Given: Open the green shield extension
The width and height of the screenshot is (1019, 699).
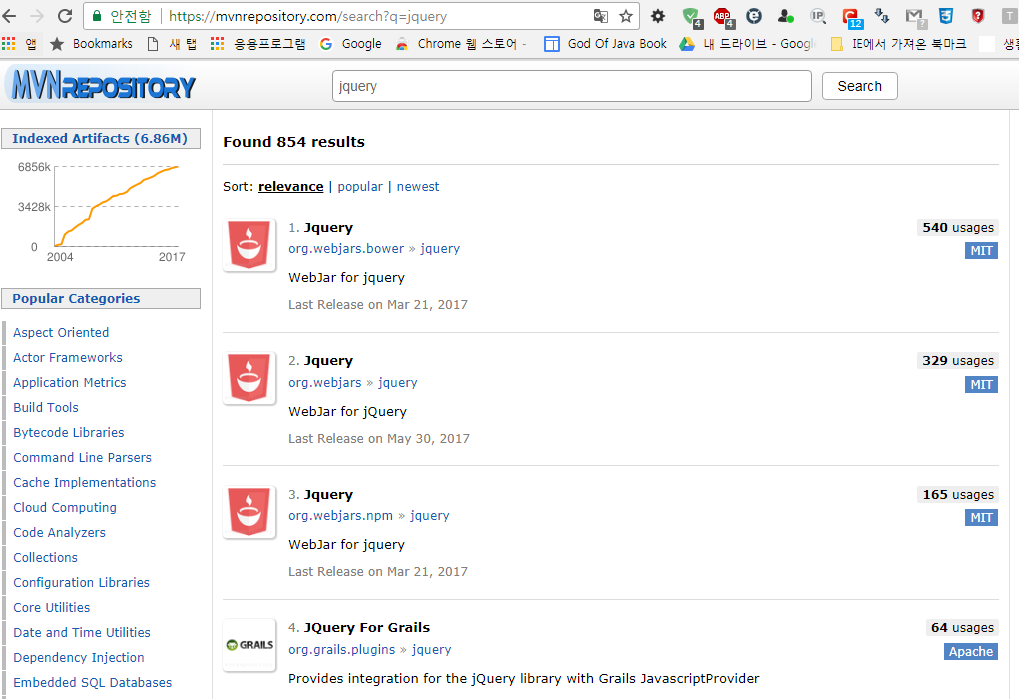Looking at the screenshot, I should [x=691, y=18].
